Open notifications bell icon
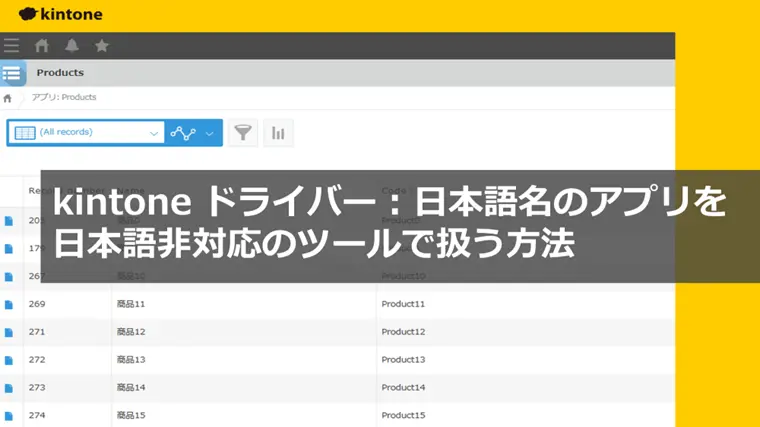Image resolution: width=760 pixels, height=427 pixels. (72, 46)
